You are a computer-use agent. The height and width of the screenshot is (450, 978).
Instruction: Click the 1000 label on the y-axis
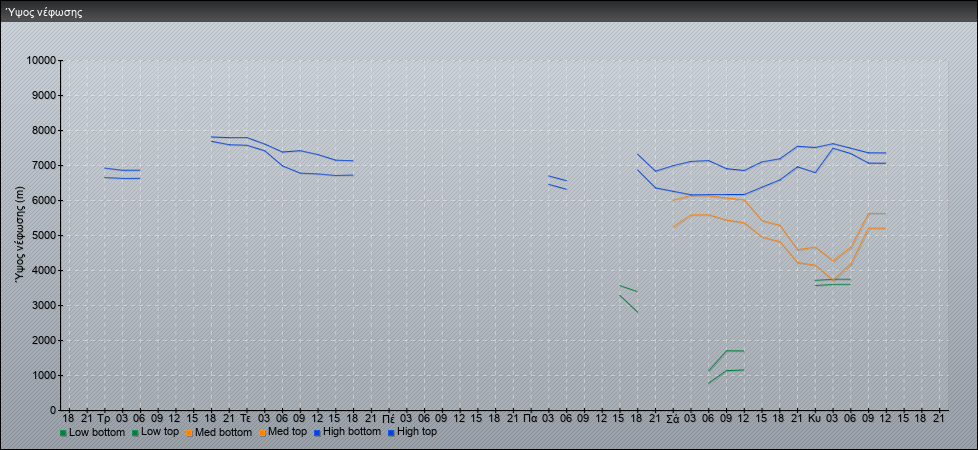pos(43,375)
